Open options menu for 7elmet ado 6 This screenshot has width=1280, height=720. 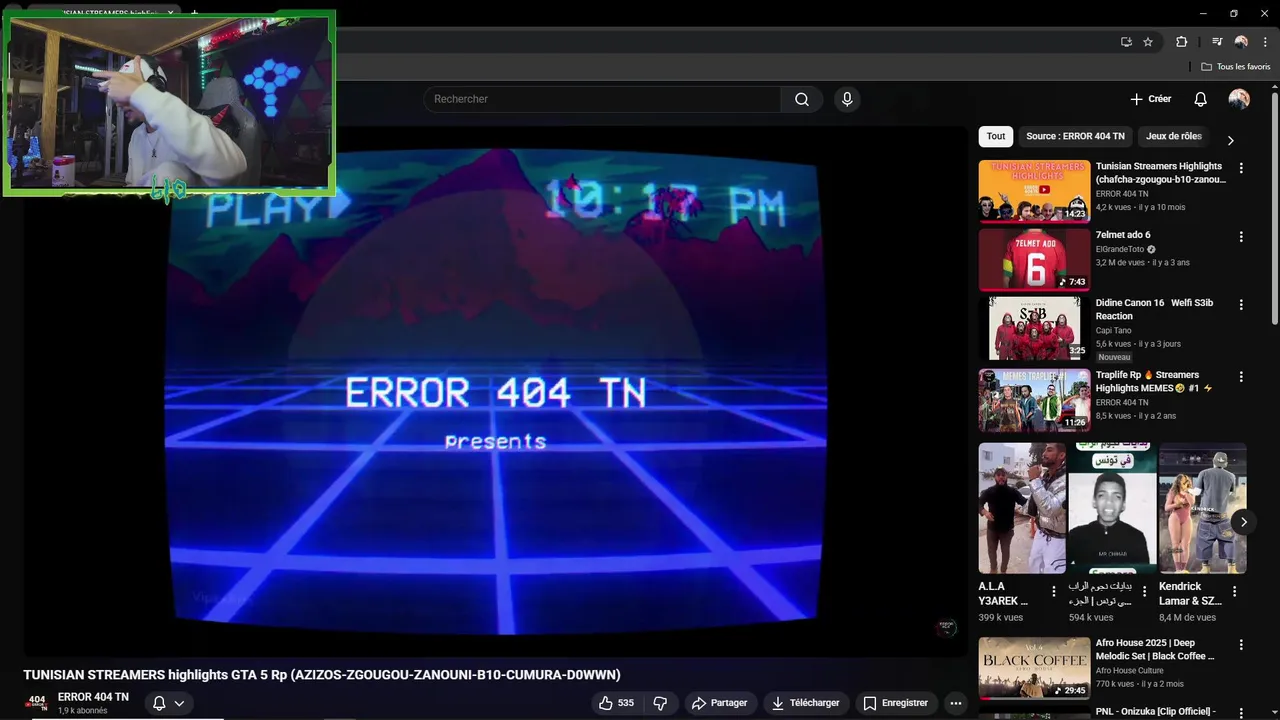point(1241,237)
